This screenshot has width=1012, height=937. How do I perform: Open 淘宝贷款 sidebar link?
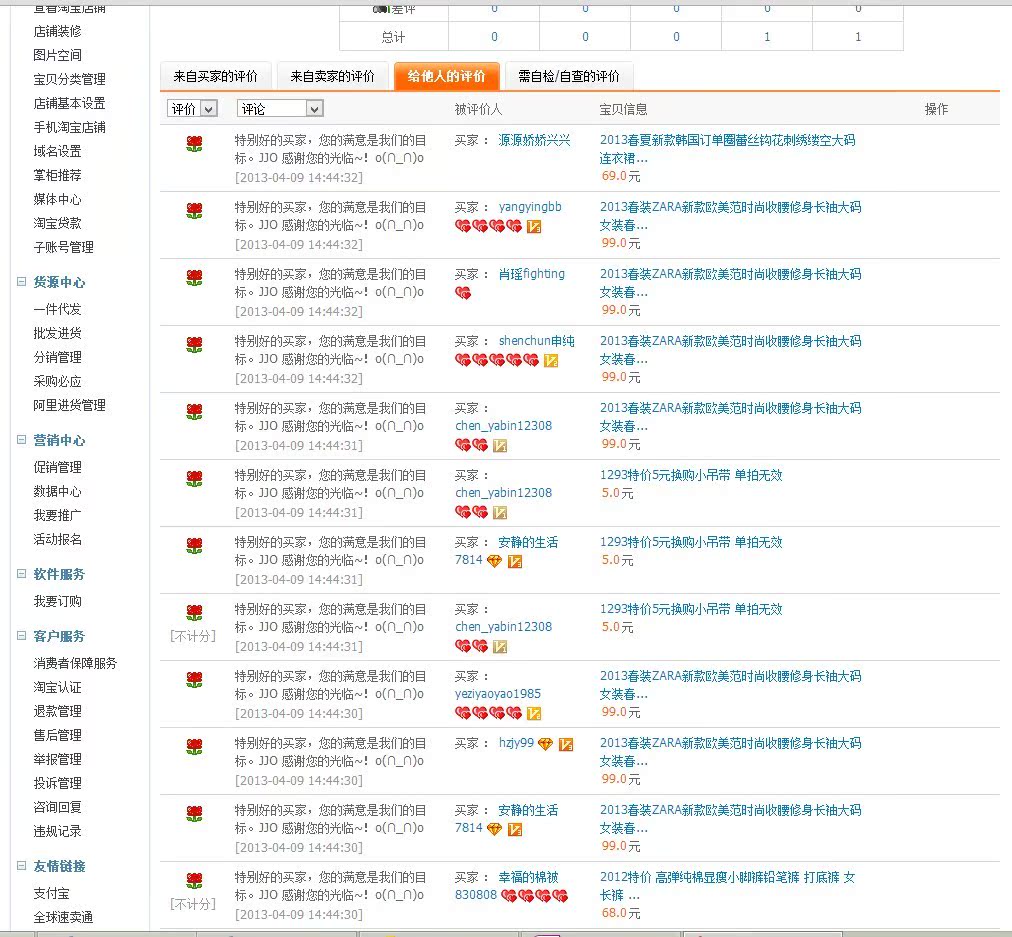point(57,223)
